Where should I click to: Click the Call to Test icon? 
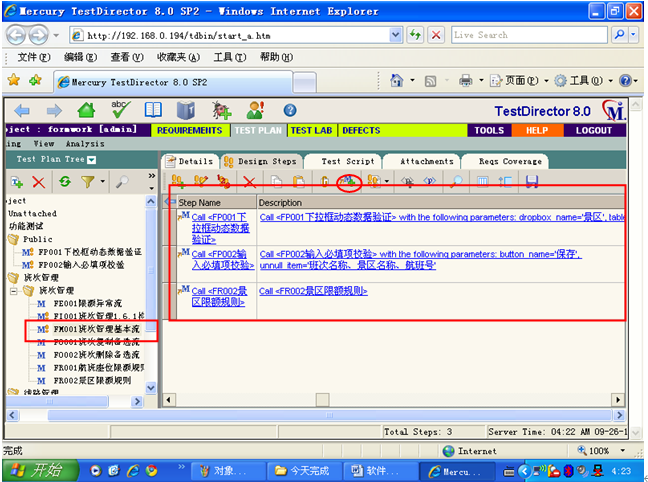click(x=349, y=181)
